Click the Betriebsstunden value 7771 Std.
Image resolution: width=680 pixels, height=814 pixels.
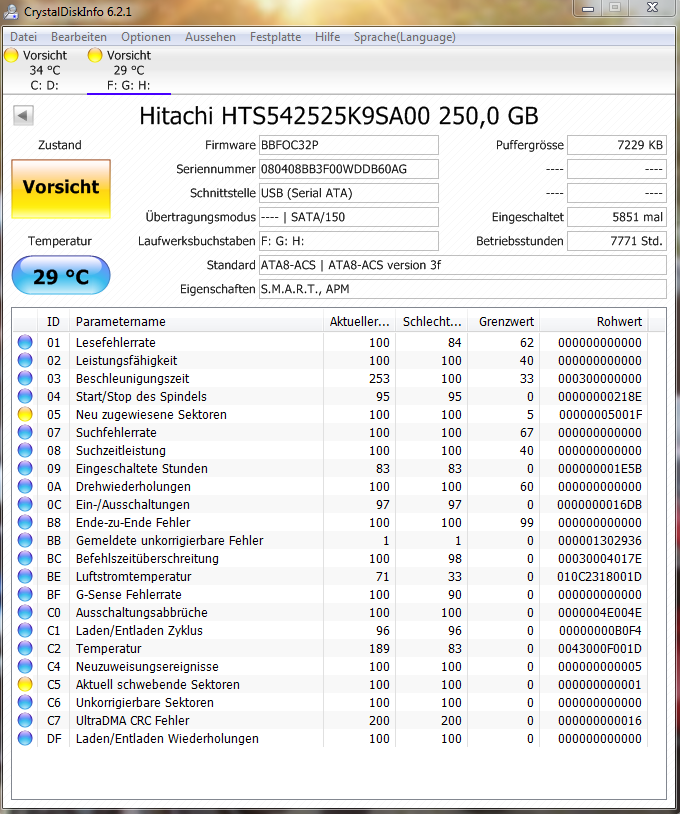[x=617, y=241]
